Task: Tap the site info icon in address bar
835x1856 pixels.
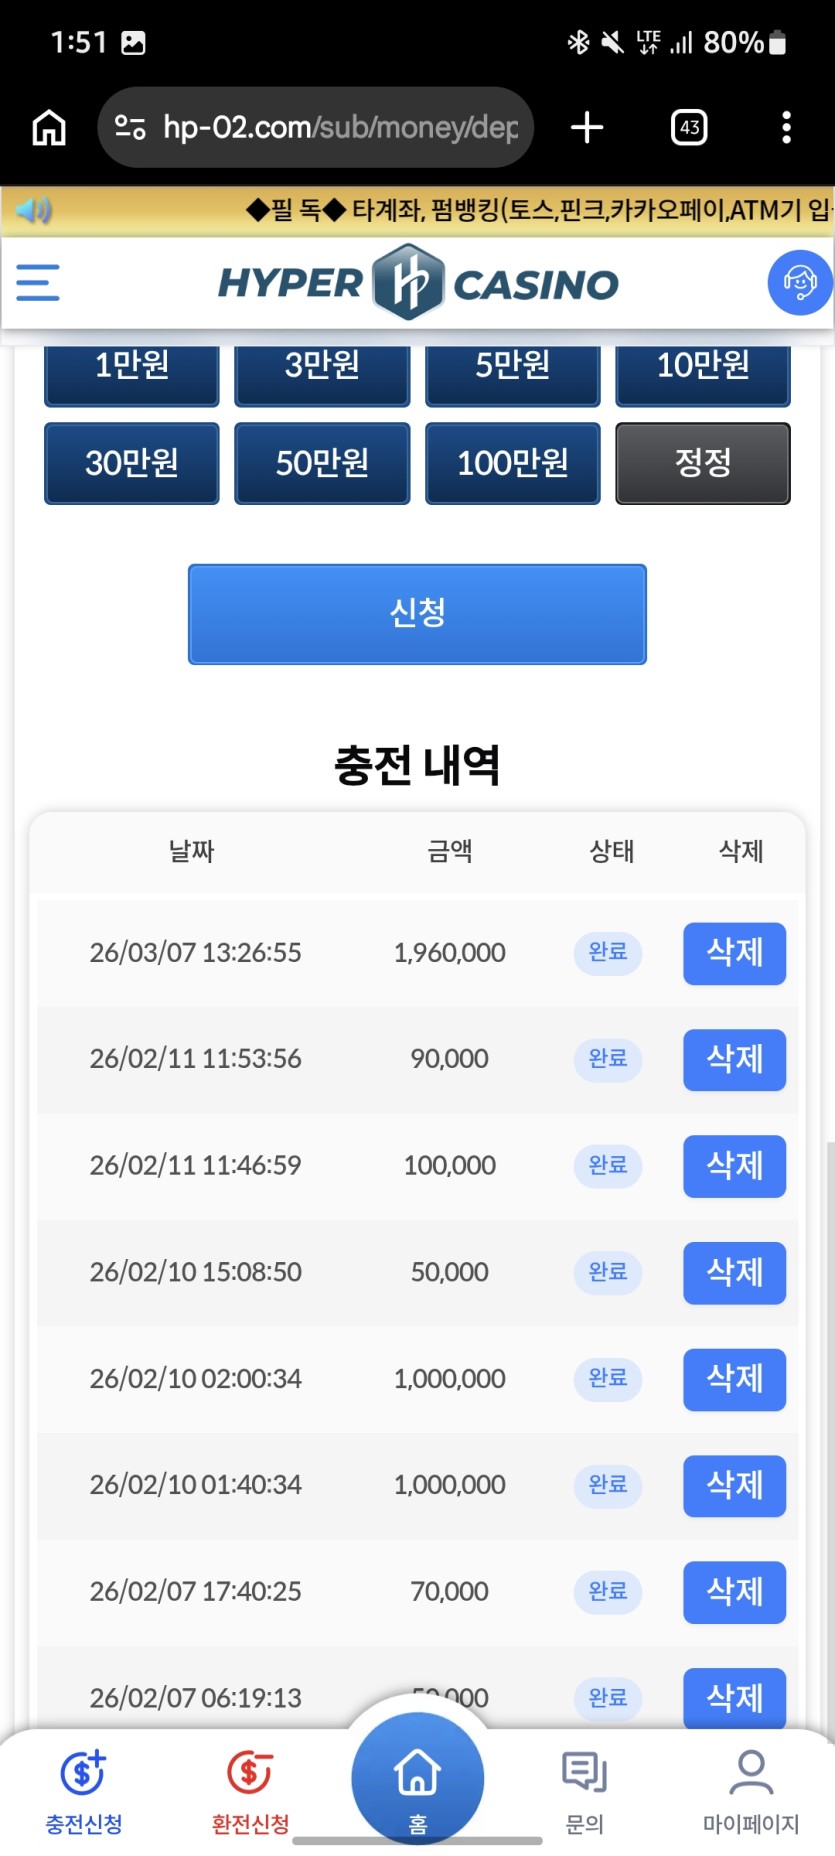Action: tap(130, 128)
